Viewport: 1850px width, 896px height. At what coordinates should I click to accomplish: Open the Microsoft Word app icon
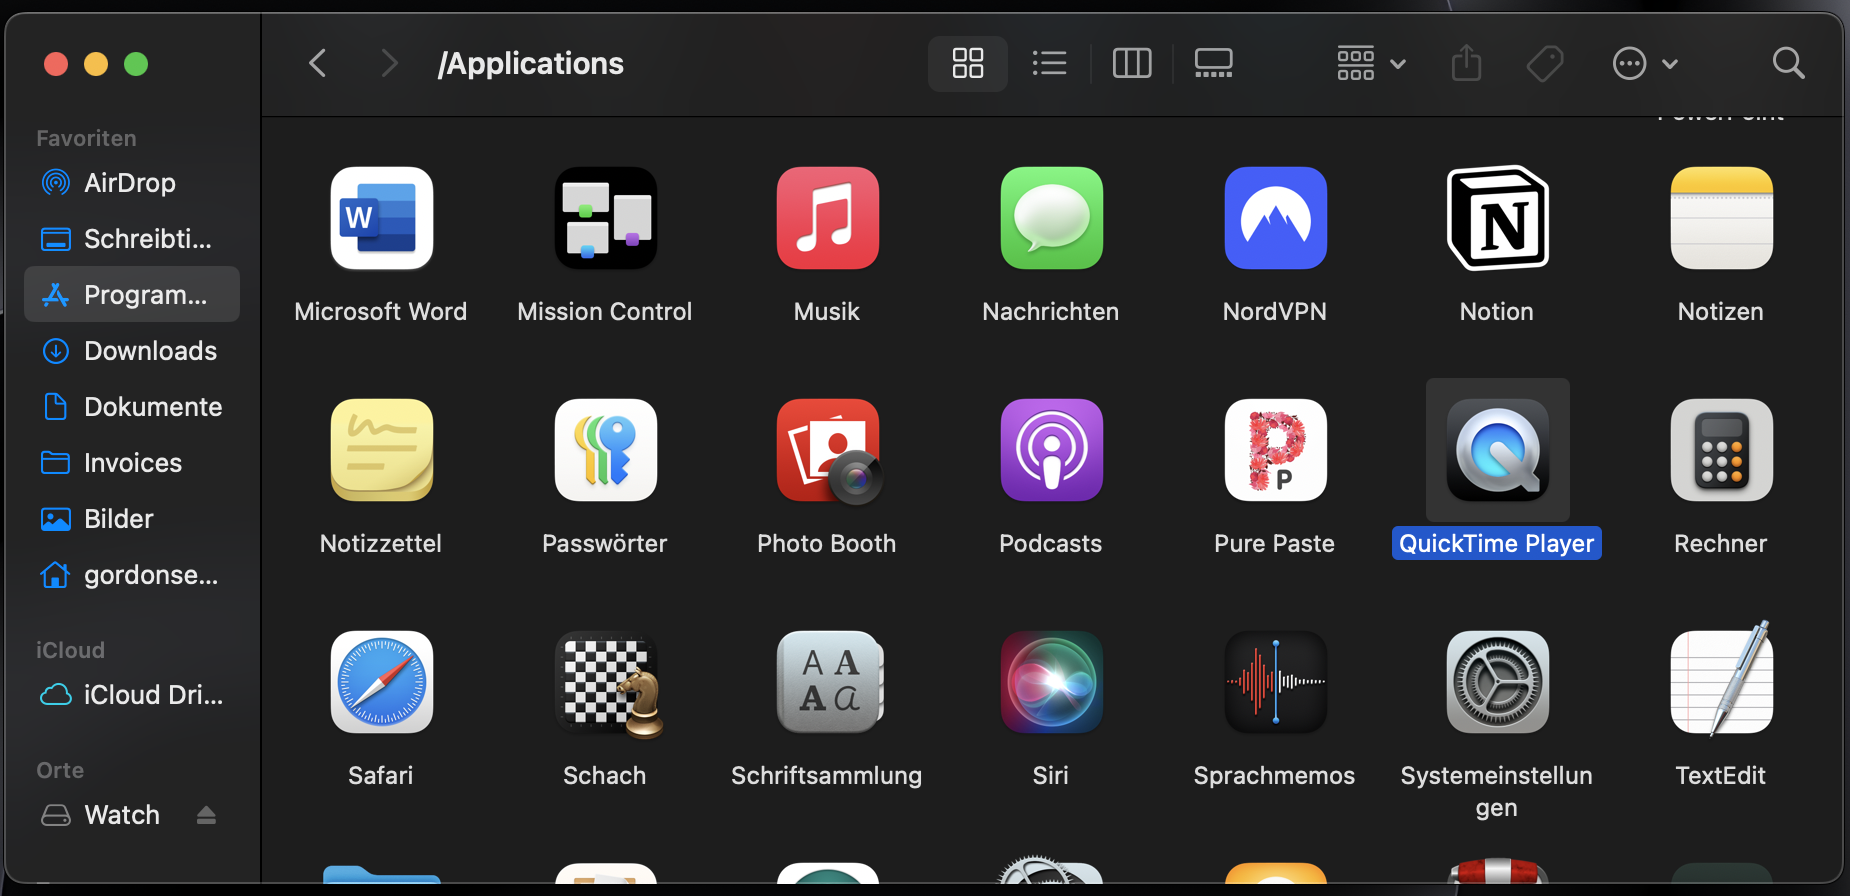tap(381, 218)
